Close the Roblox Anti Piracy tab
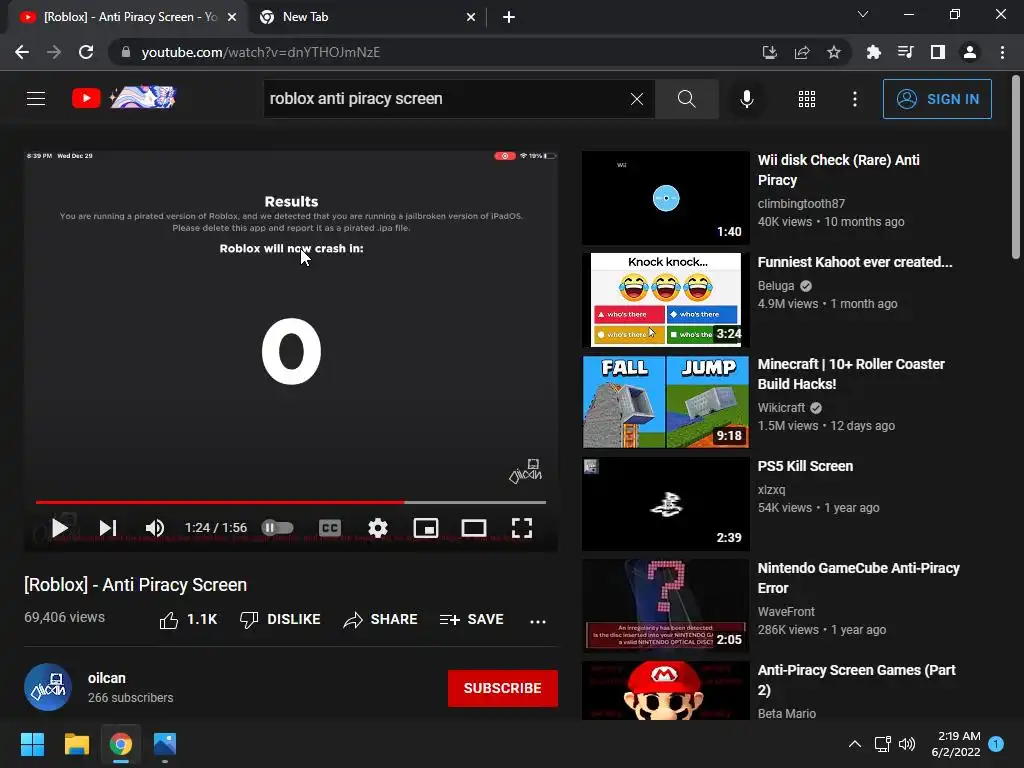Image resolution: width=1024 pixels, height=768 pixels. [232, 17]
